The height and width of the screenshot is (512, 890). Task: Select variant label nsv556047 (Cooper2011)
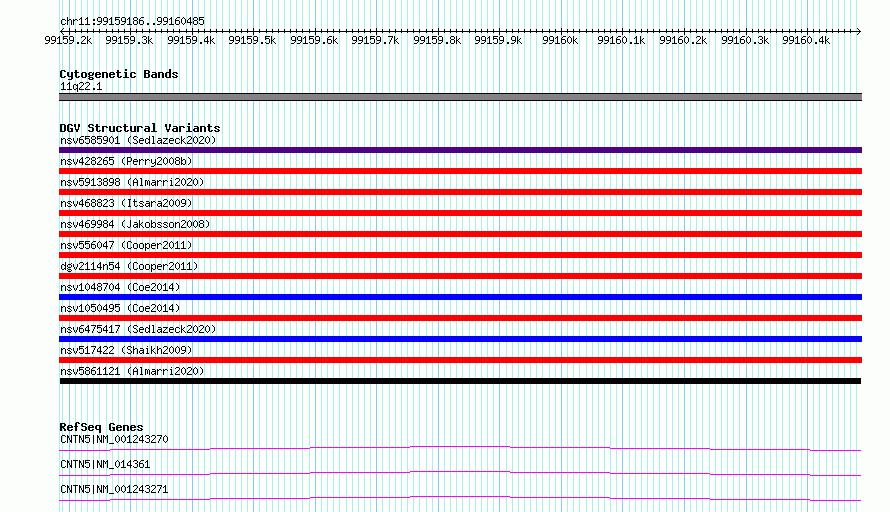click(x=126, y=245)
